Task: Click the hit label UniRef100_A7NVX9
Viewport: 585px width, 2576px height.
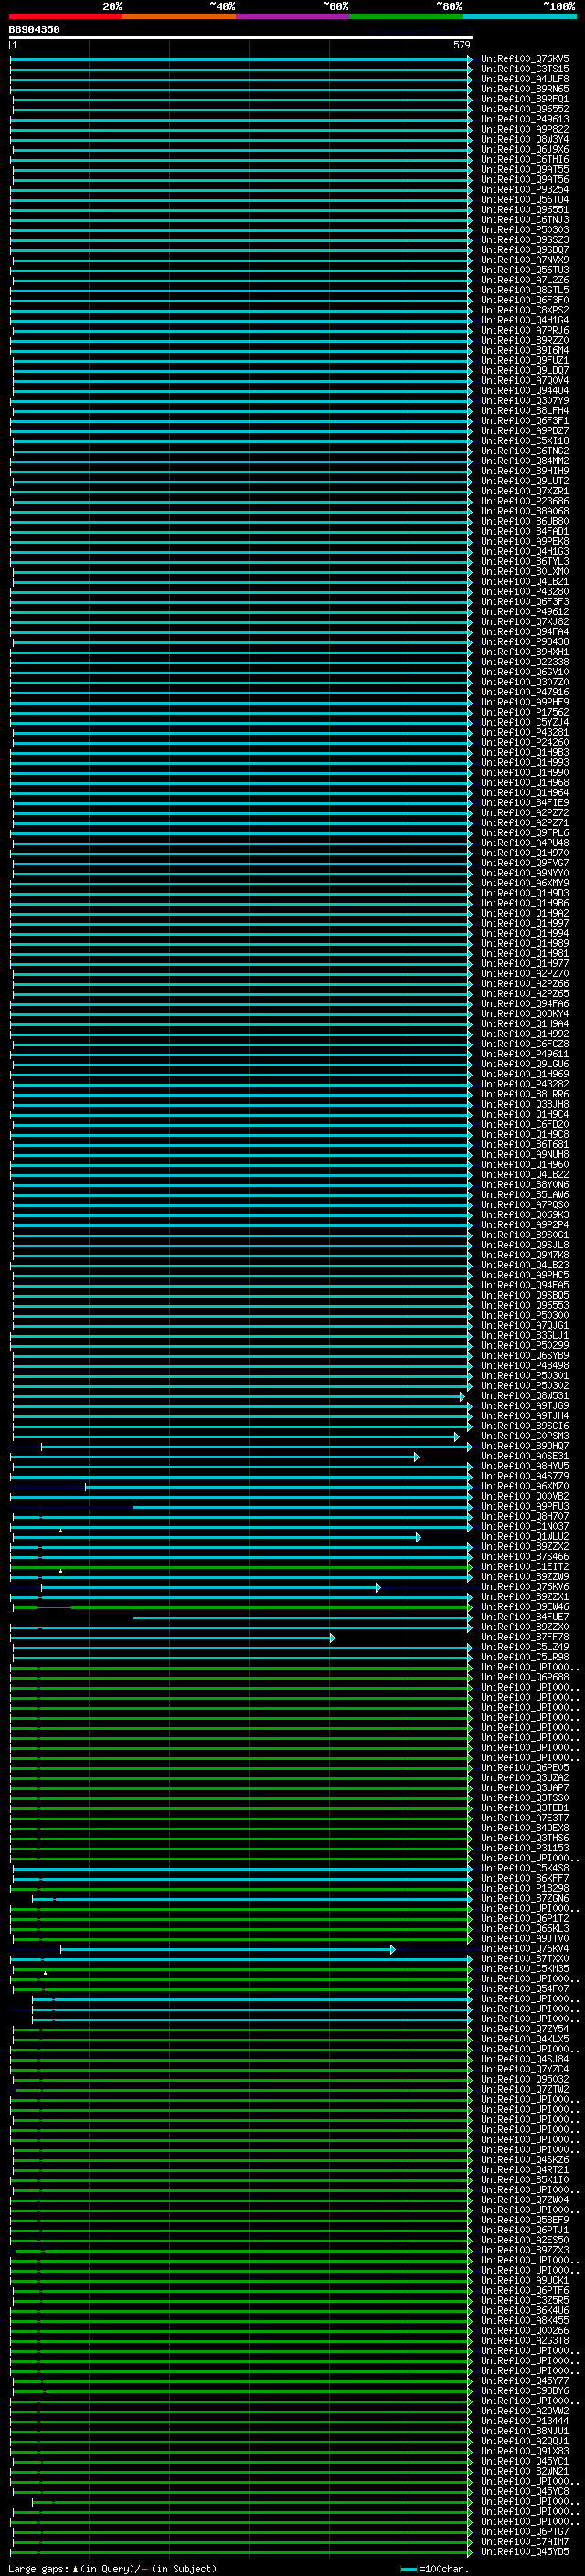Action: tap(525, 260)
